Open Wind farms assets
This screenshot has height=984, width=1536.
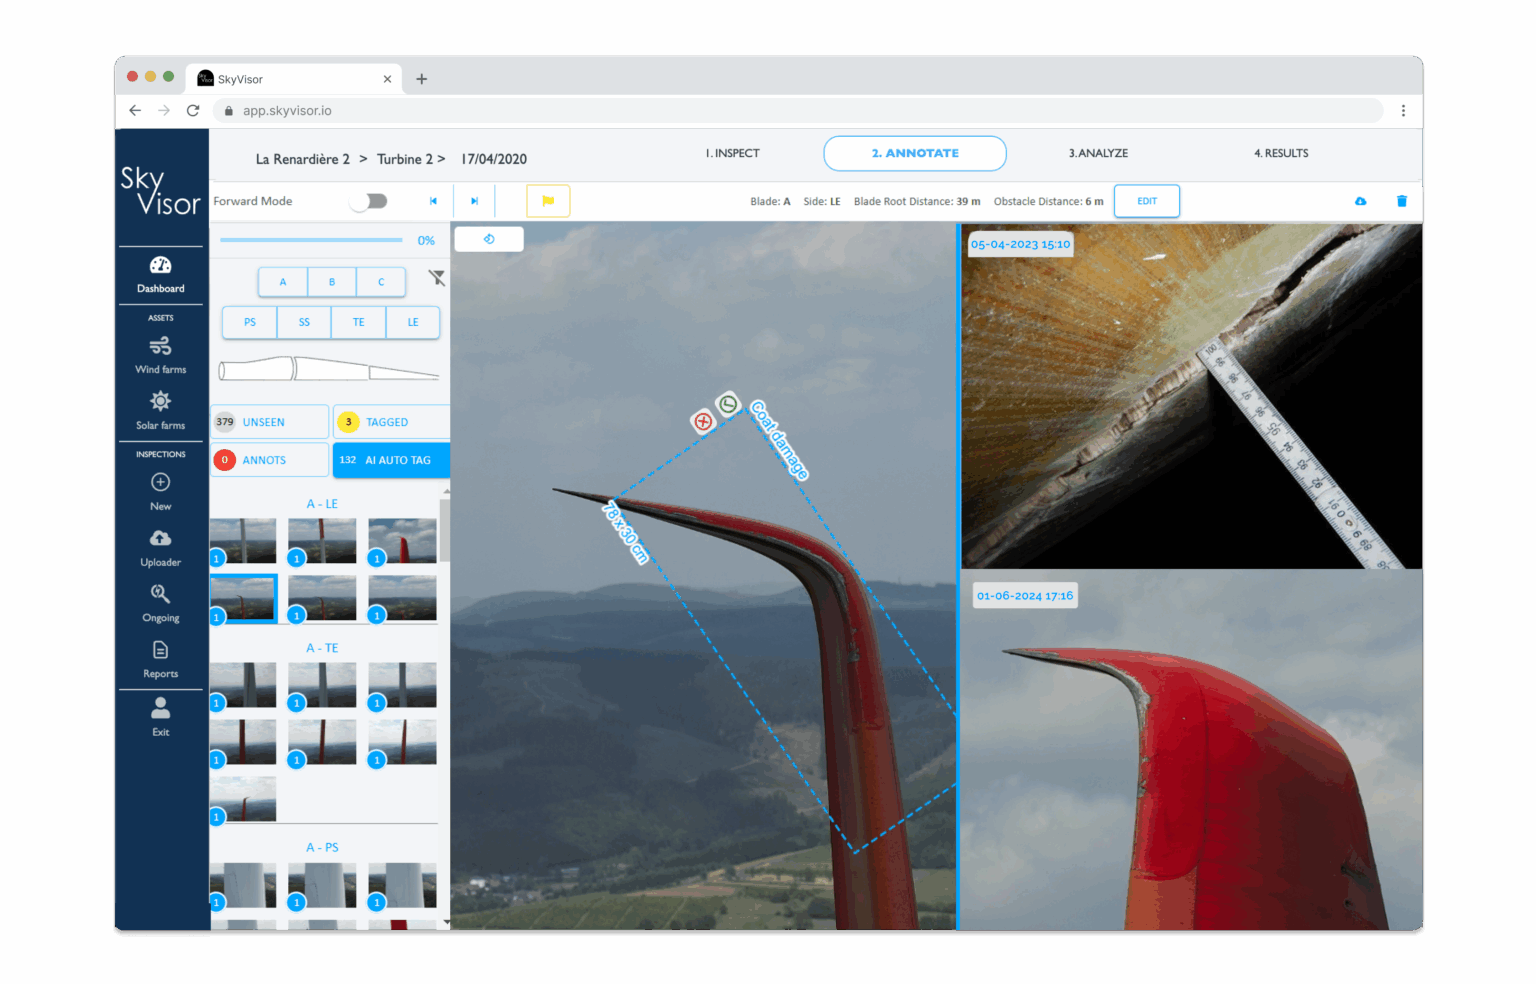[160, 355]
